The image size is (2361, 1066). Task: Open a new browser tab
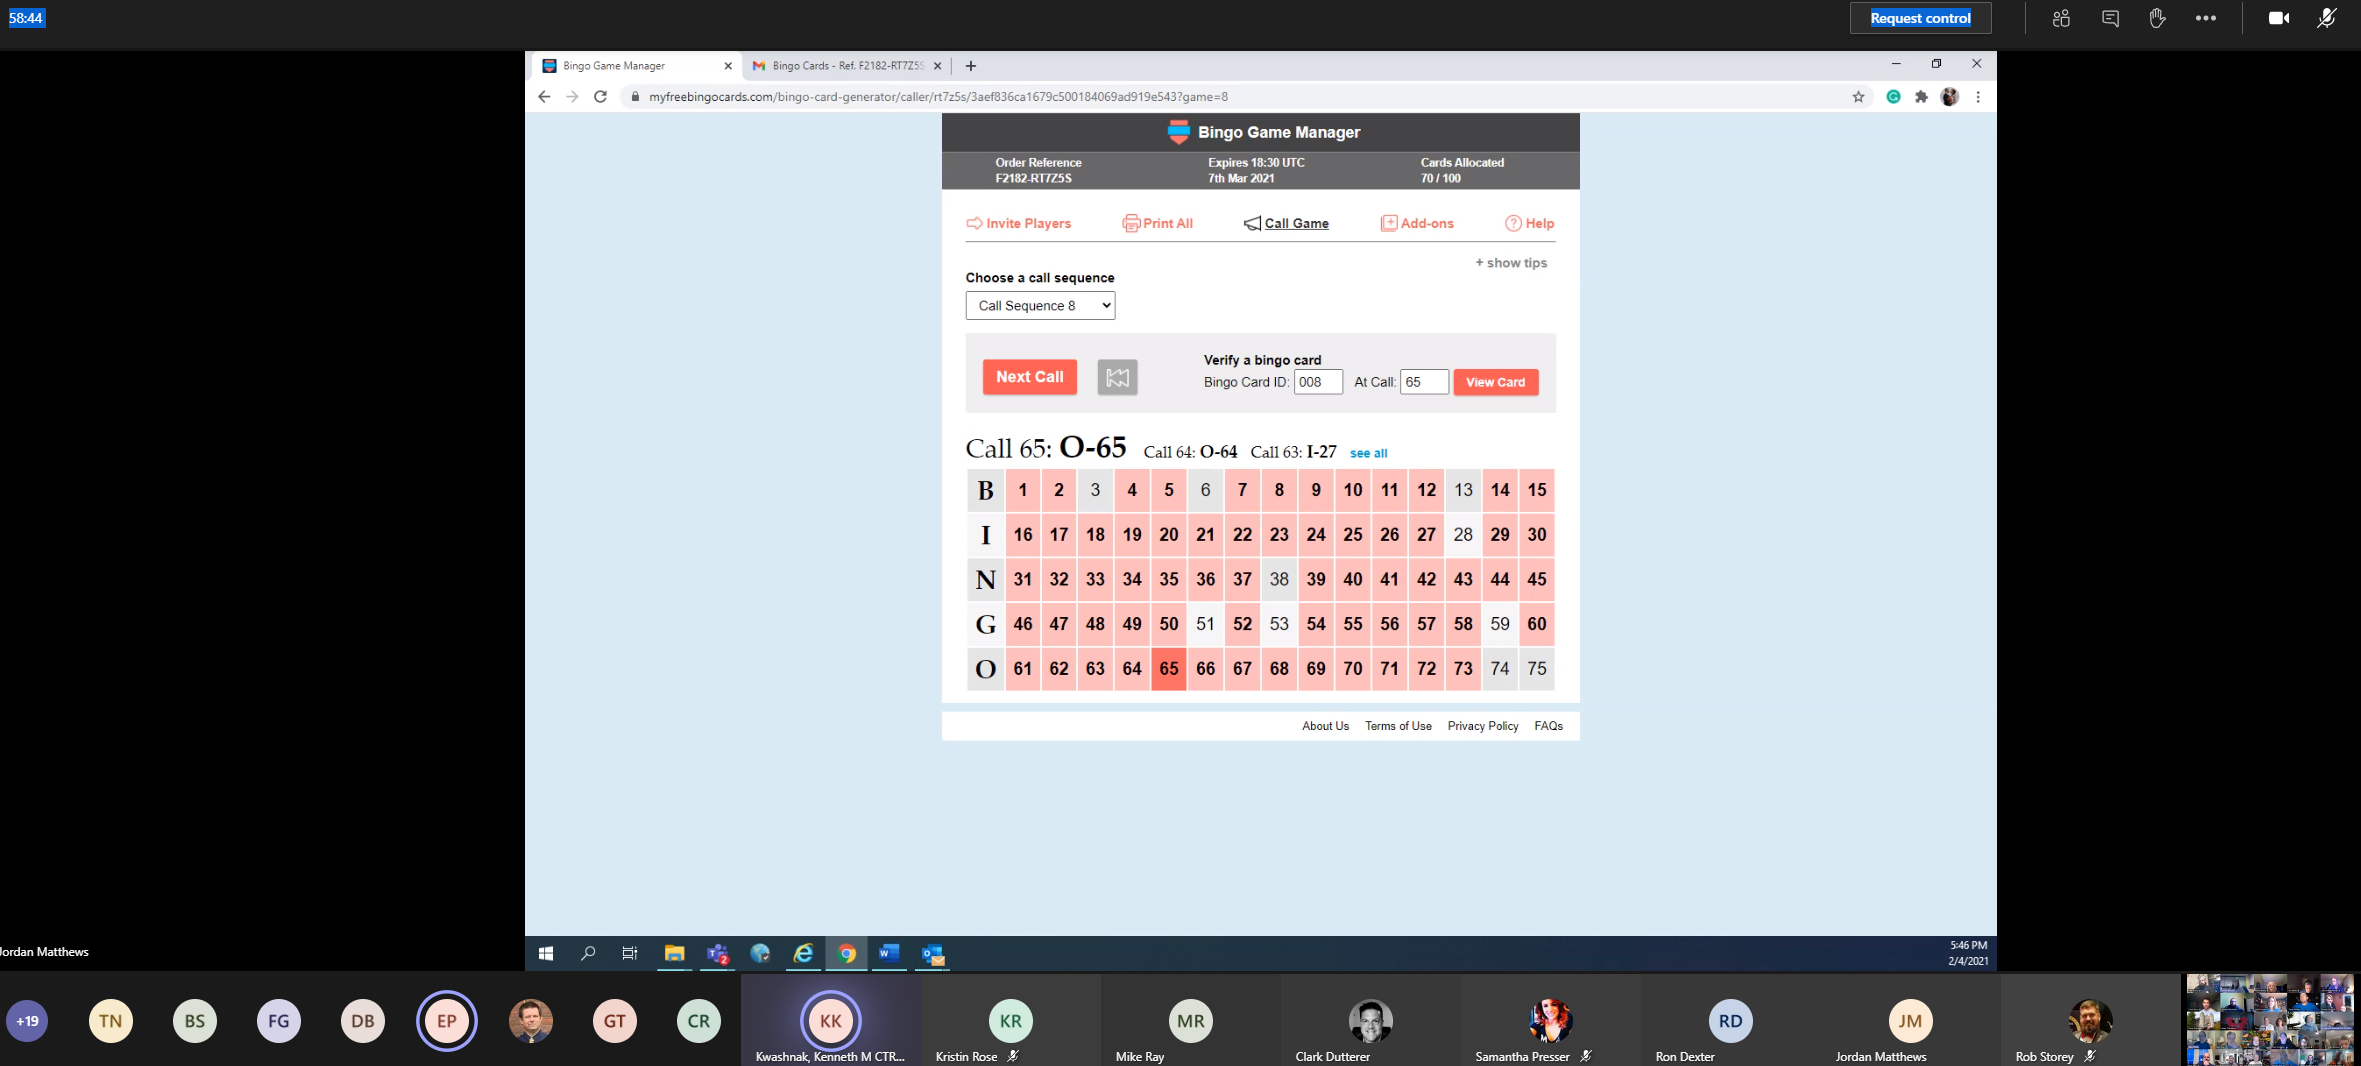click(x=970, y=66)
